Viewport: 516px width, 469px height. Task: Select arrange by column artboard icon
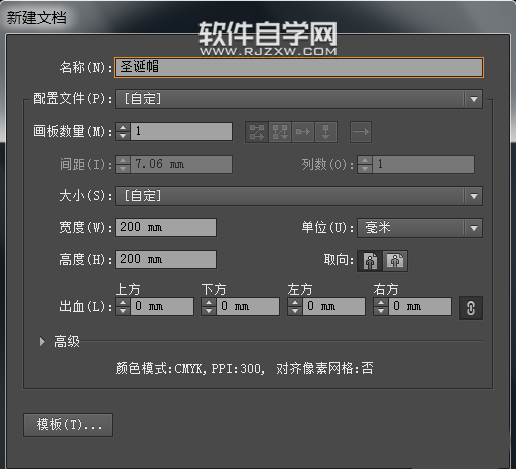[326, 132]
